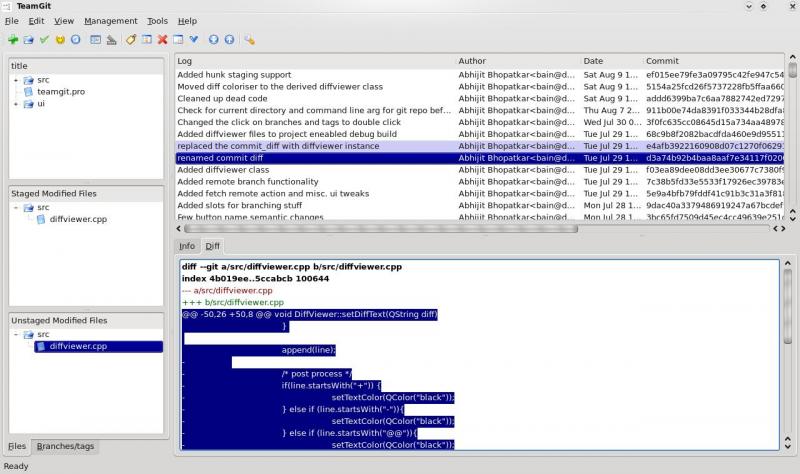Click the blue circled up-arrow push icon
This screenshot has width=800, height=474.
(x=229, y=40)
